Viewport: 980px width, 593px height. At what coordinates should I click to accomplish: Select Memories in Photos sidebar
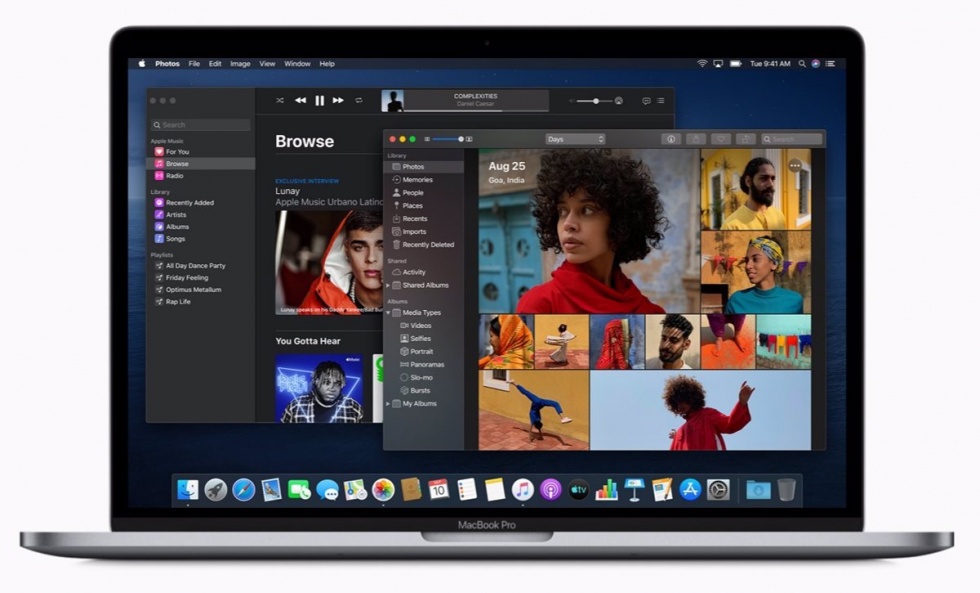(x=417, y=180)
